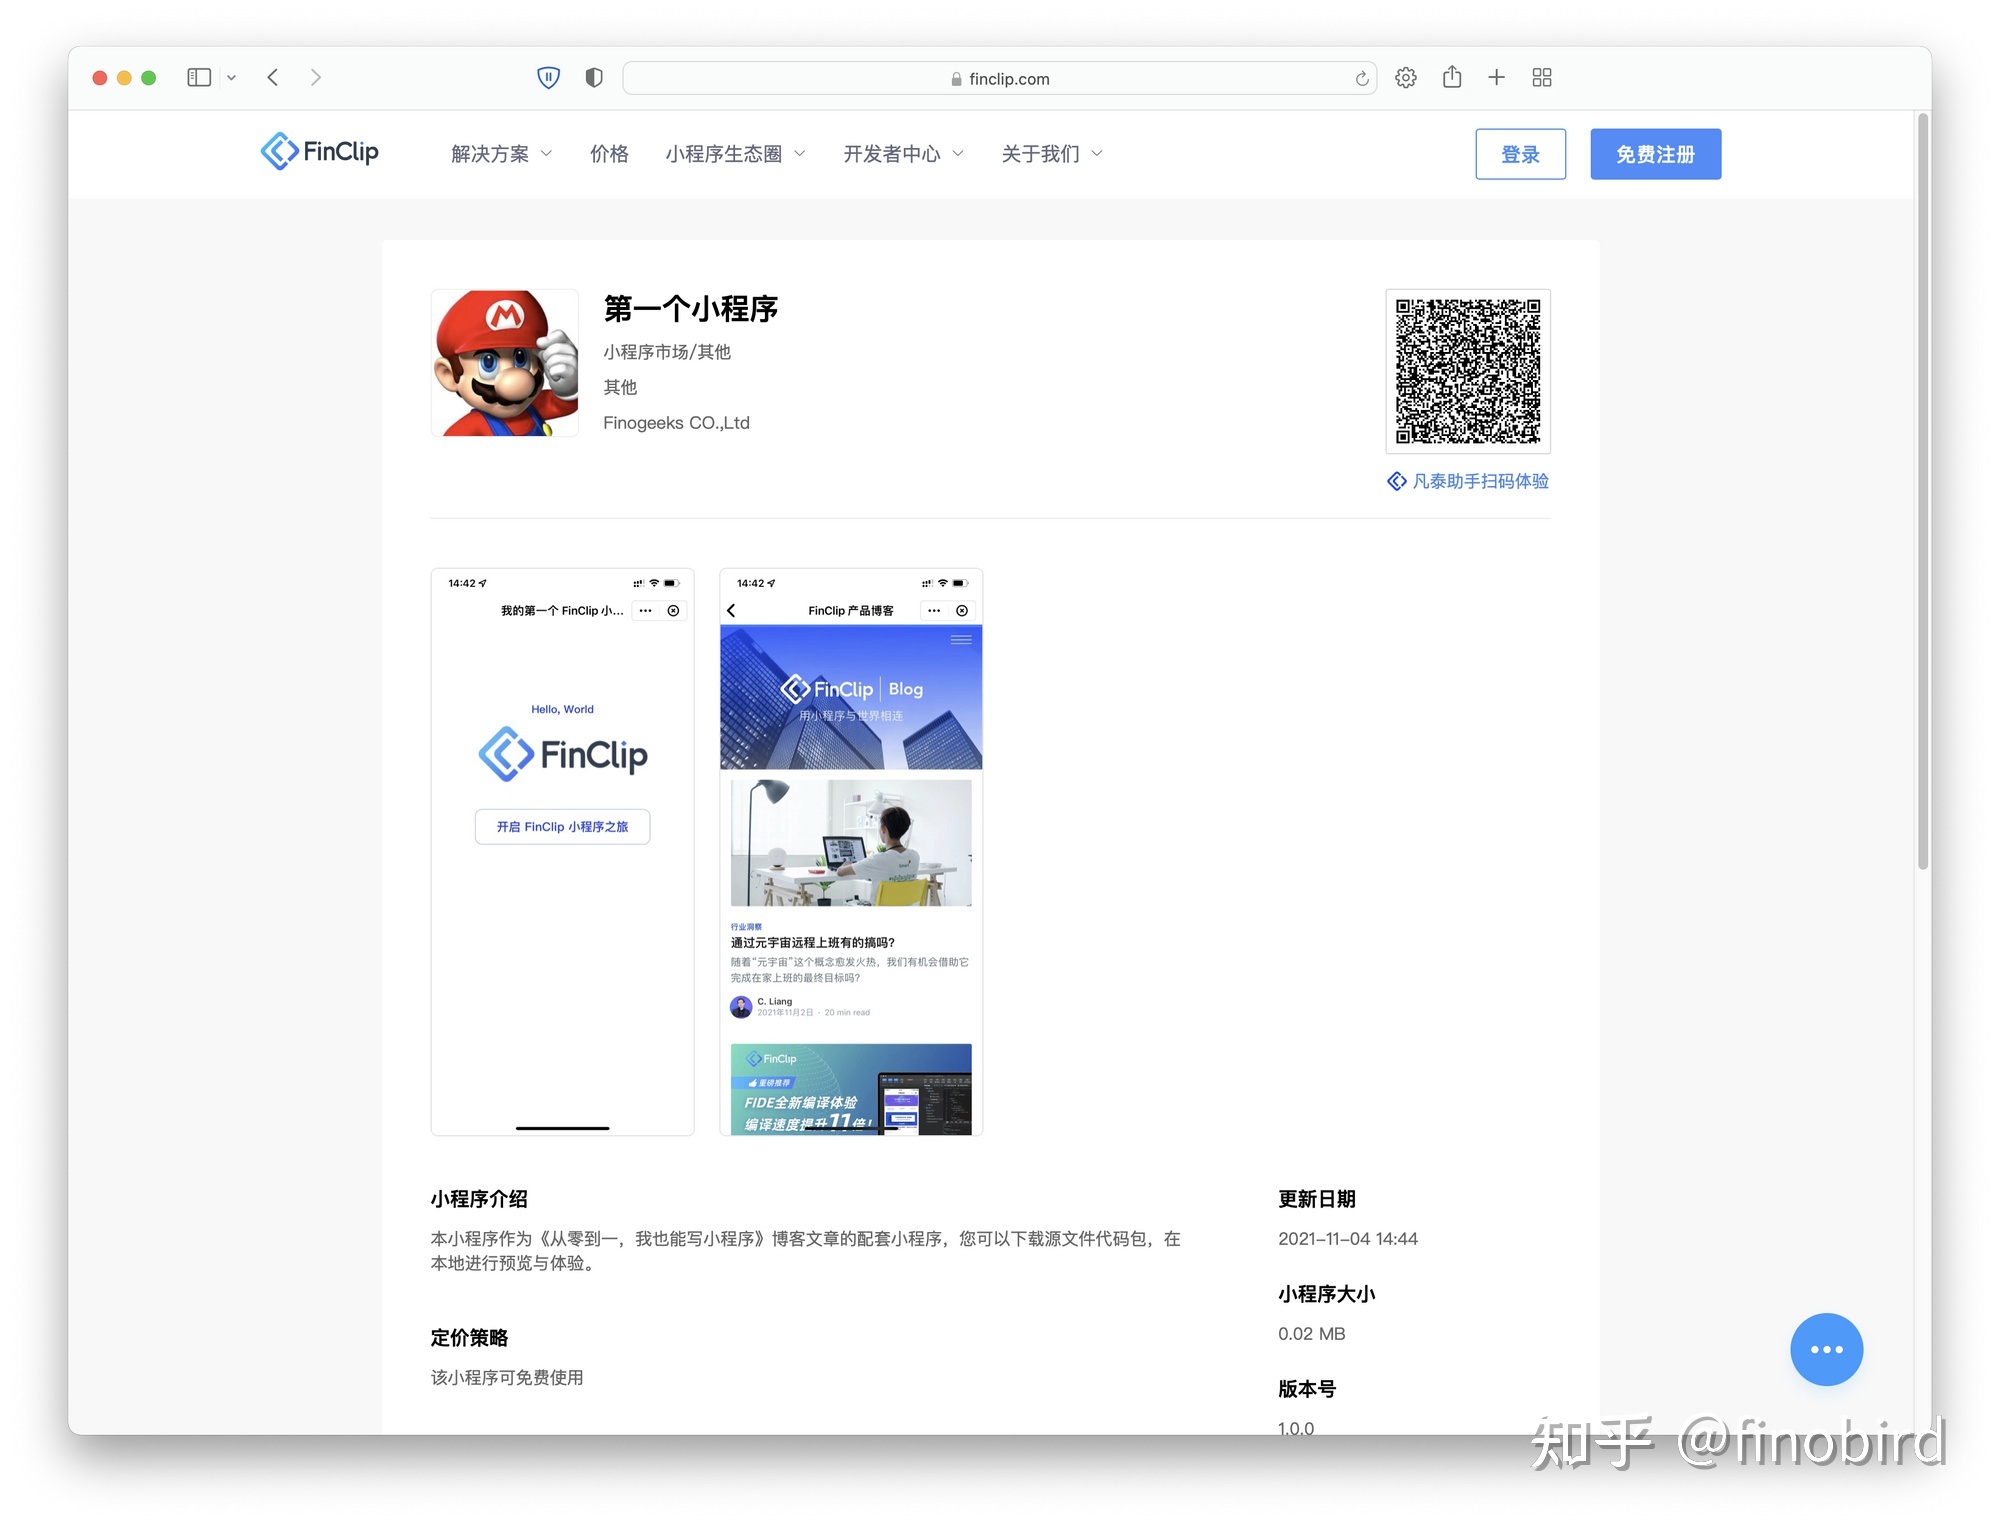Open the gear extension icon in toolbar

tap(1406, 77)
